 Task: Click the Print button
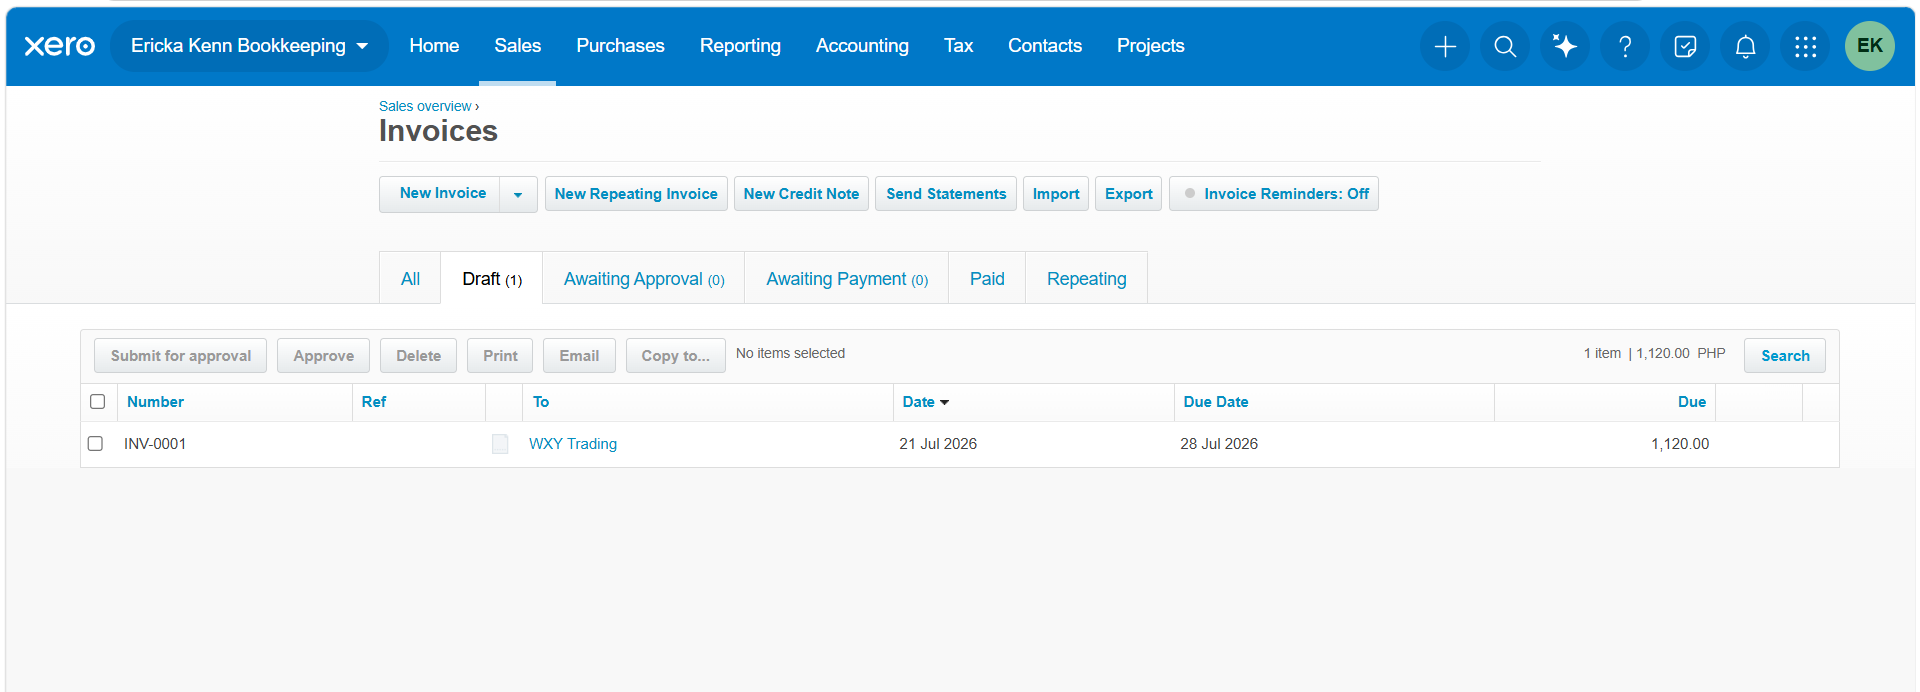(500, 355)
